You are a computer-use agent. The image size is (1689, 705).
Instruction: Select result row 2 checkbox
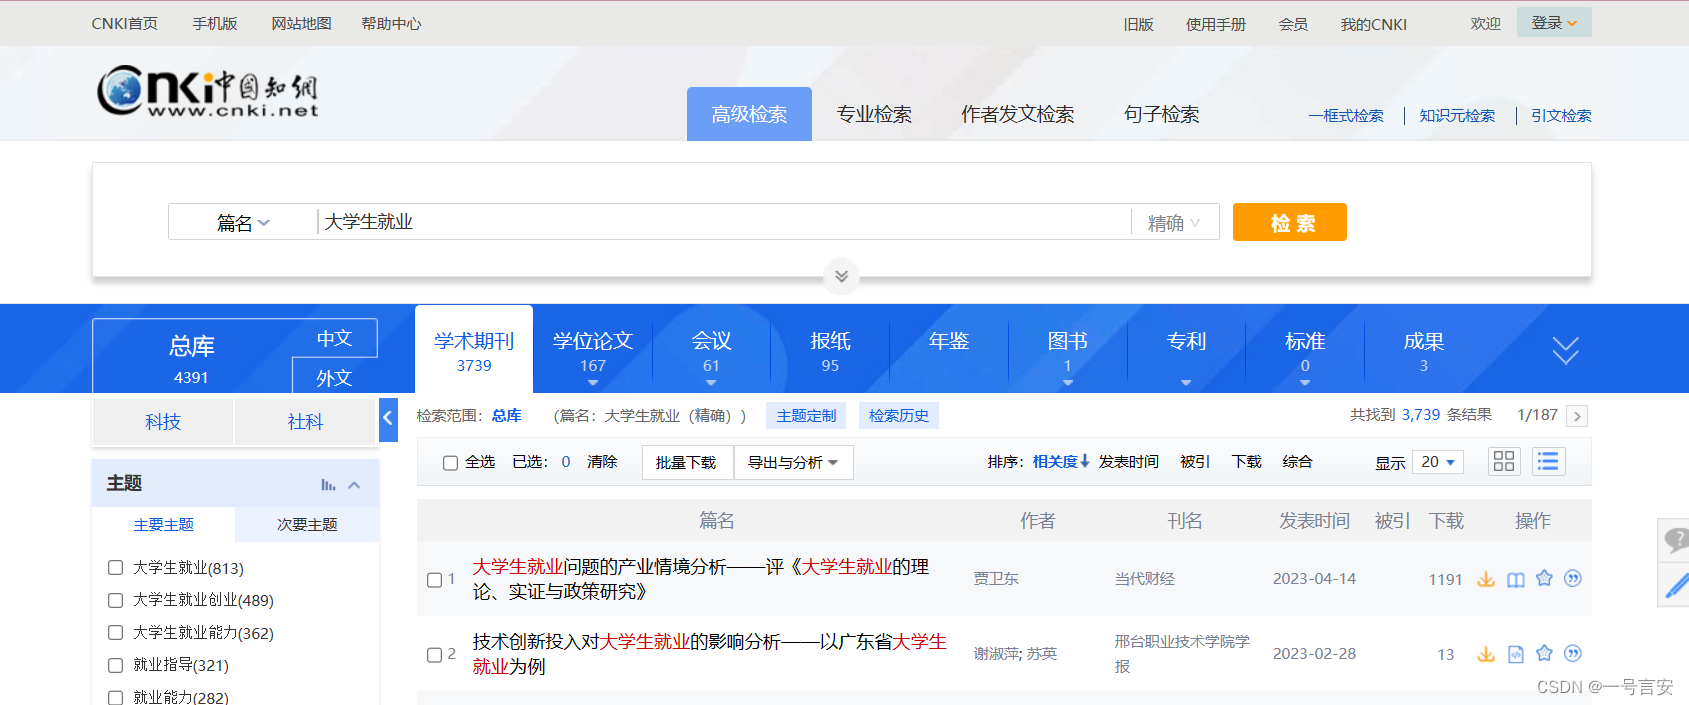434,655
